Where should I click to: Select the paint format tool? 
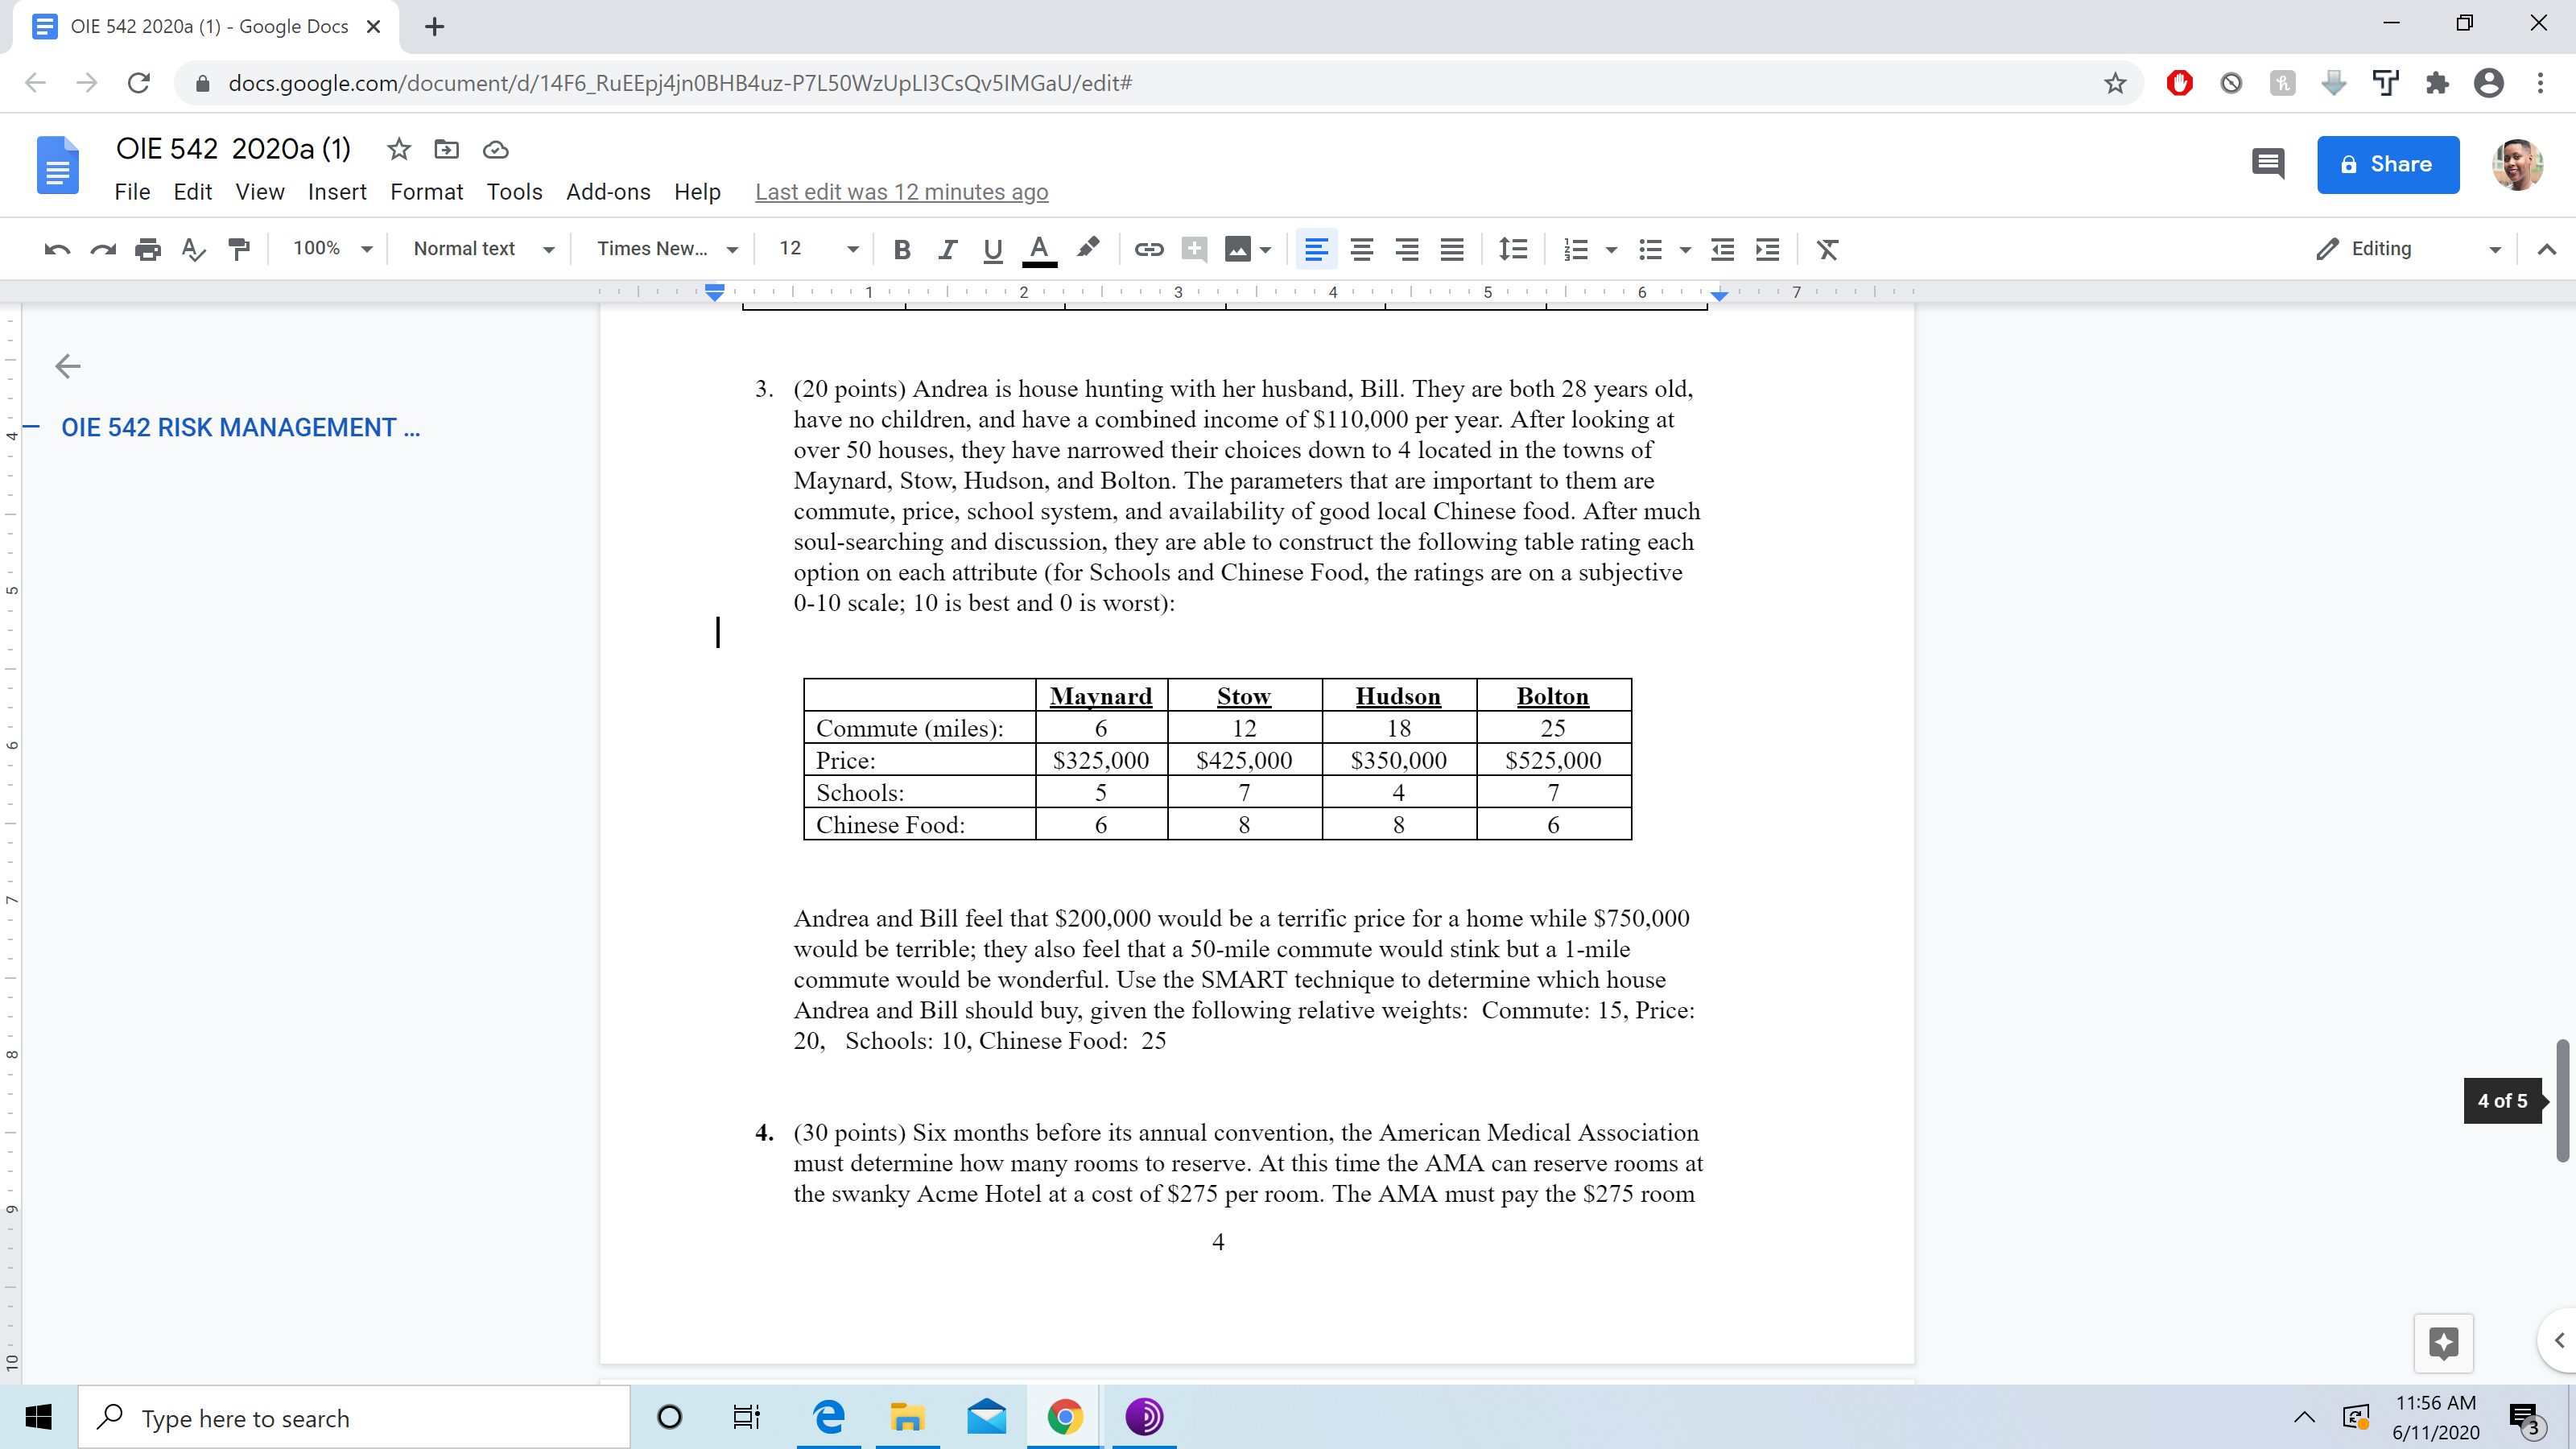pyautogui.click(x=239, y=249)
